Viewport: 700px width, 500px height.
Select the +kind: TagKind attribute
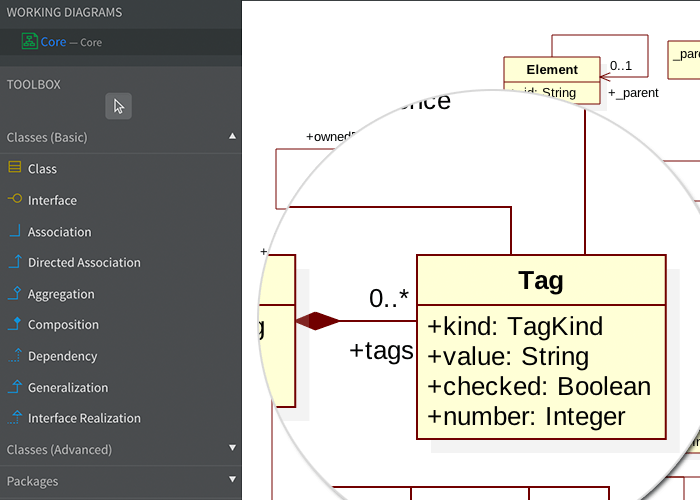pyautogui.click(x=515, y=326)
